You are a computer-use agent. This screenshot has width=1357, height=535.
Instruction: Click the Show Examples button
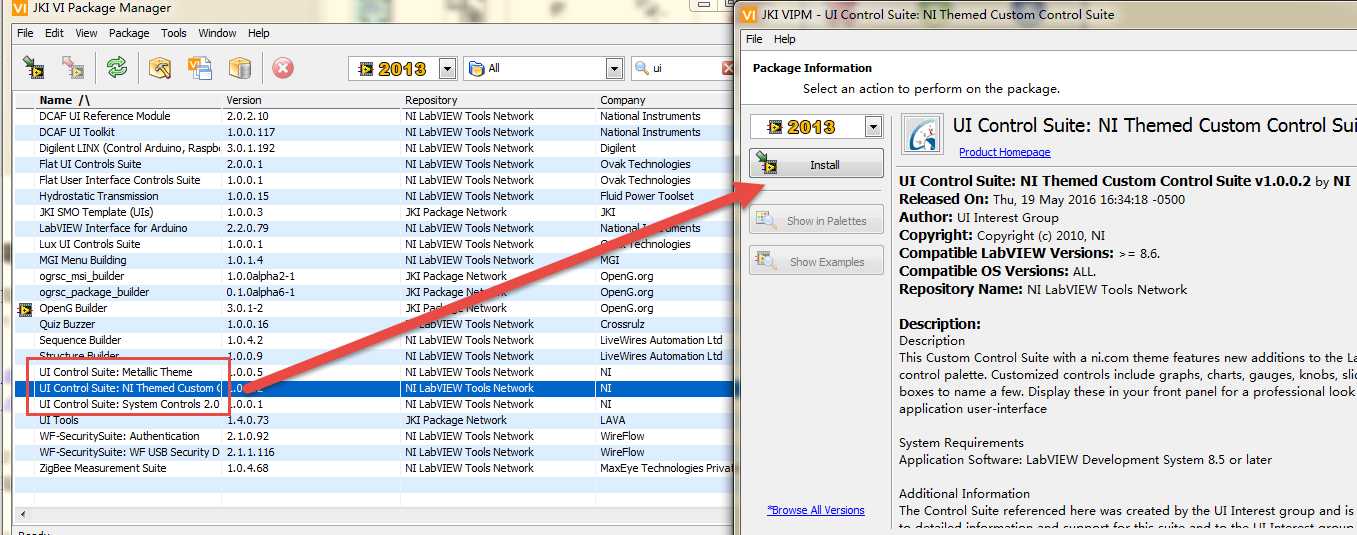pyautogui.click(x=816, y=262)
